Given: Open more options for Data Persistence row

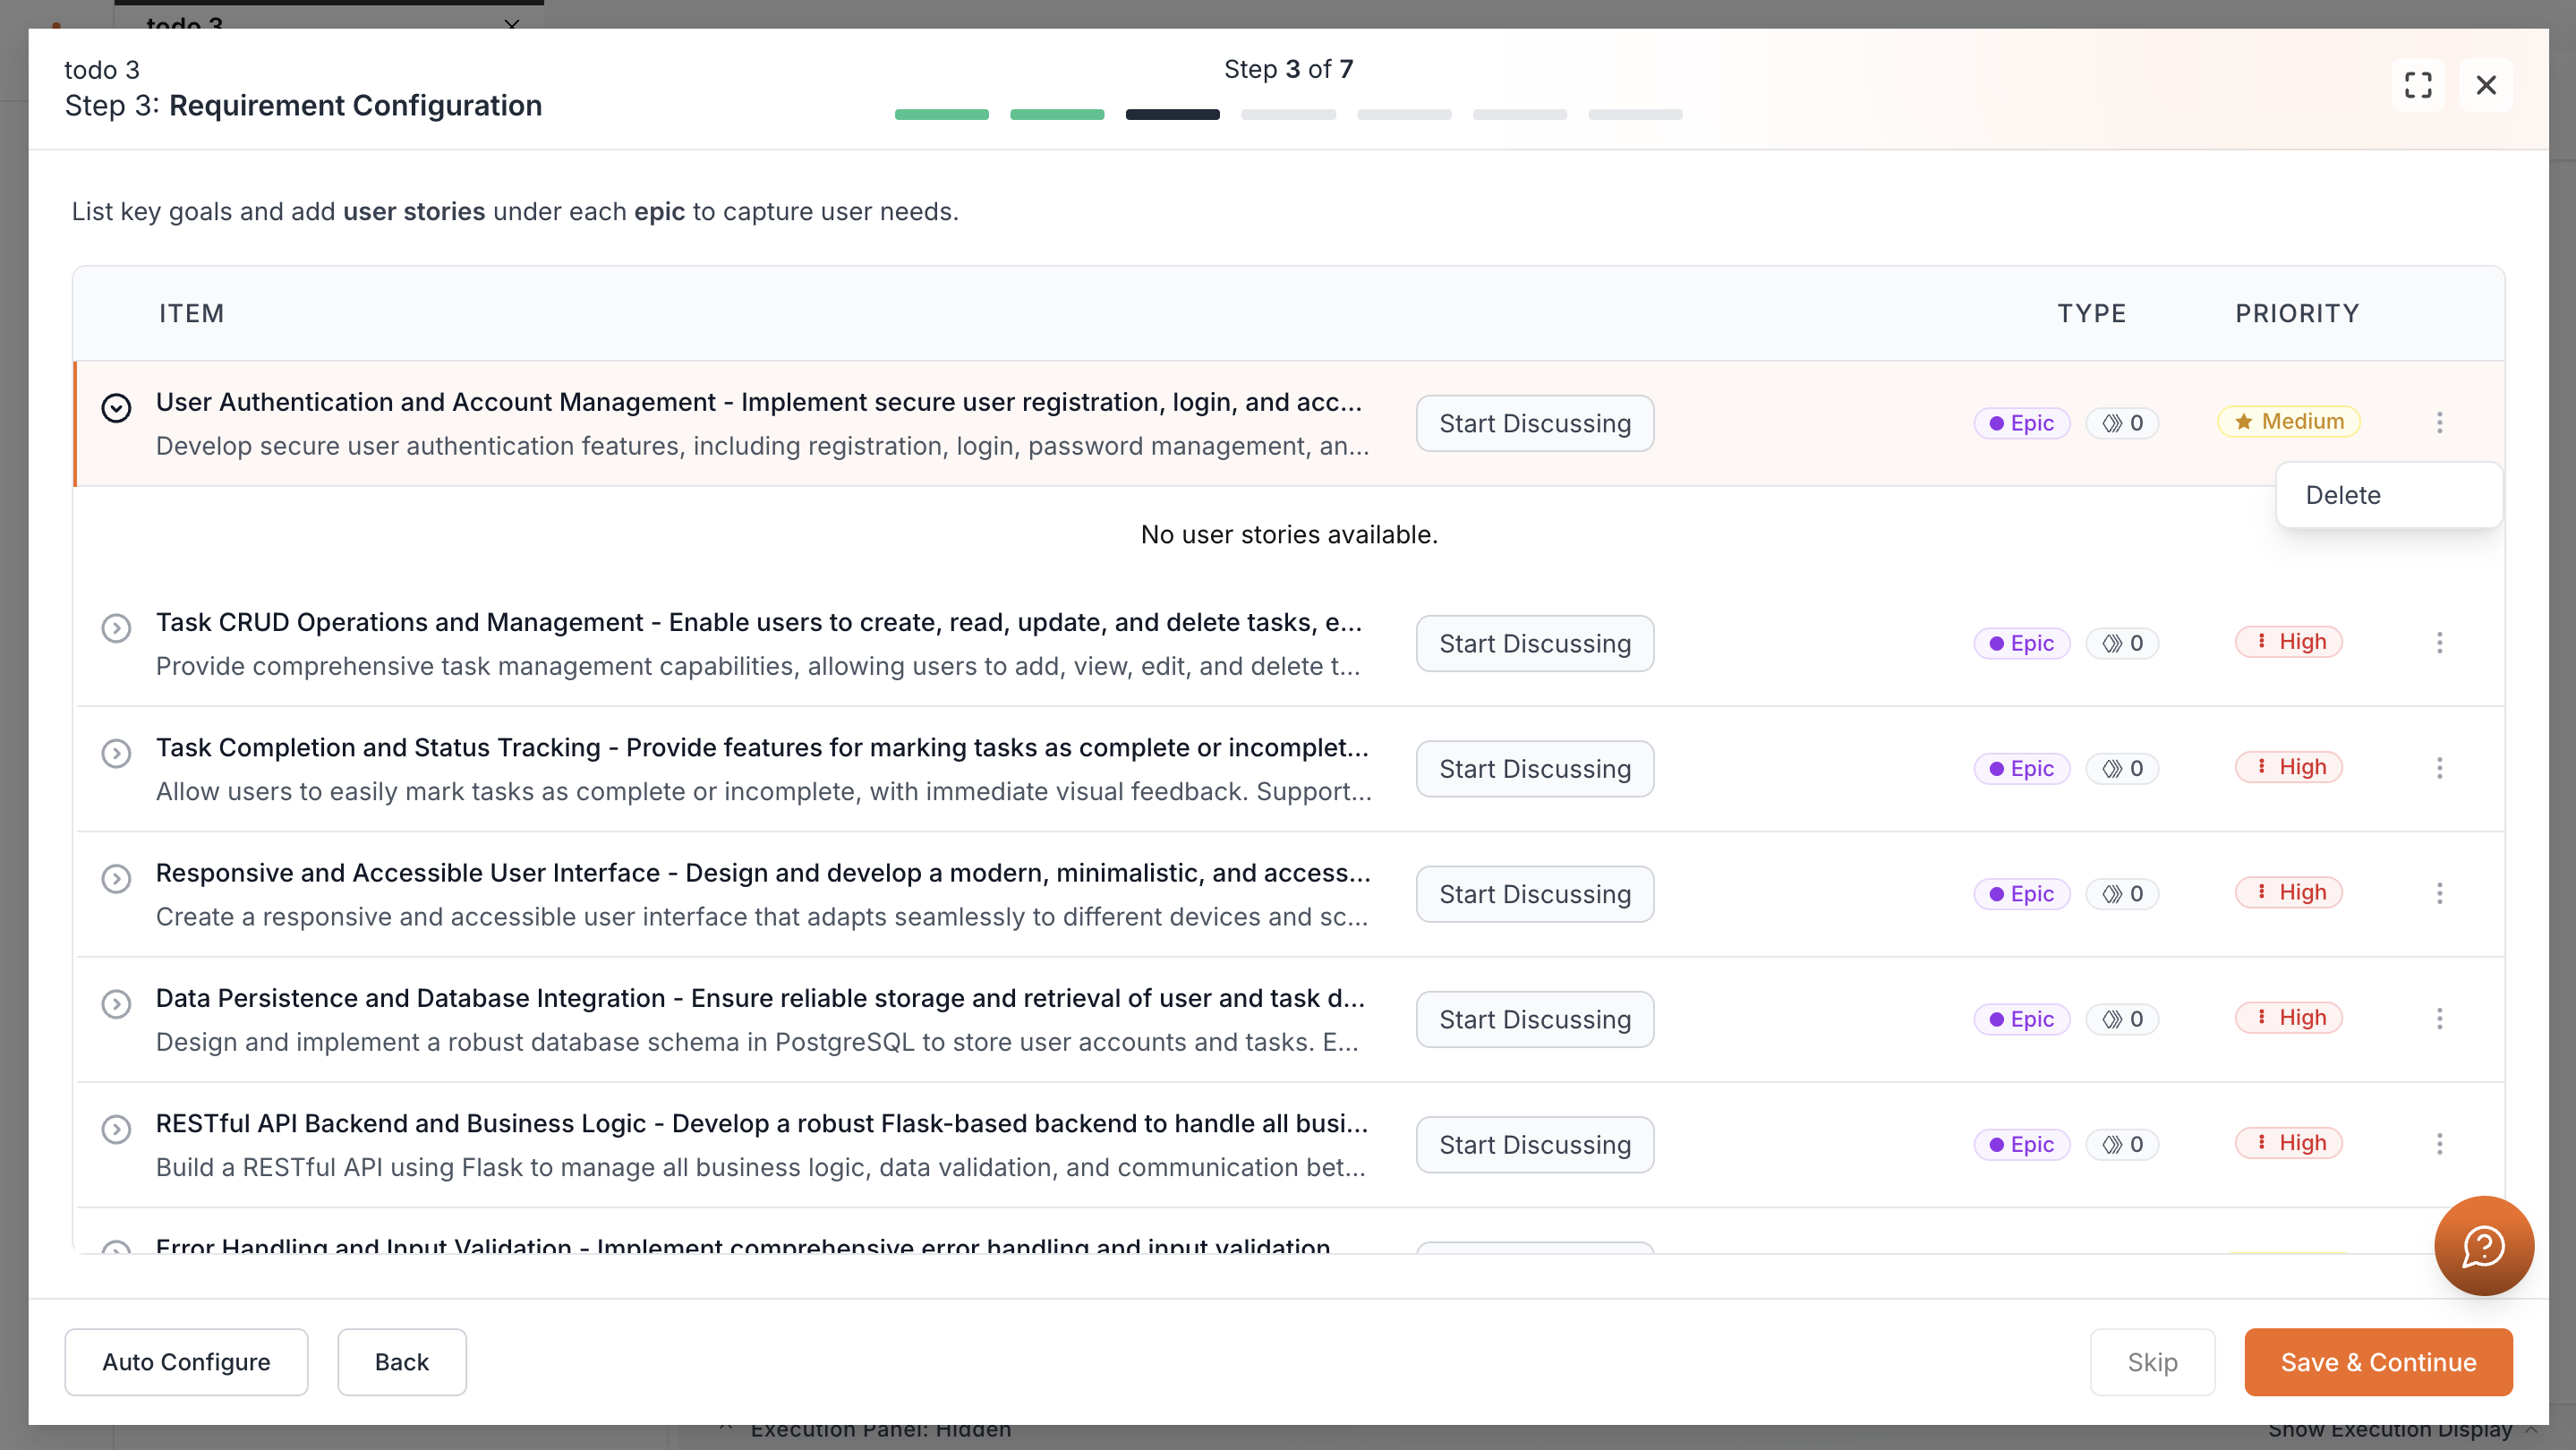Looking at the screenshot, I should tap(2439, 1018).
